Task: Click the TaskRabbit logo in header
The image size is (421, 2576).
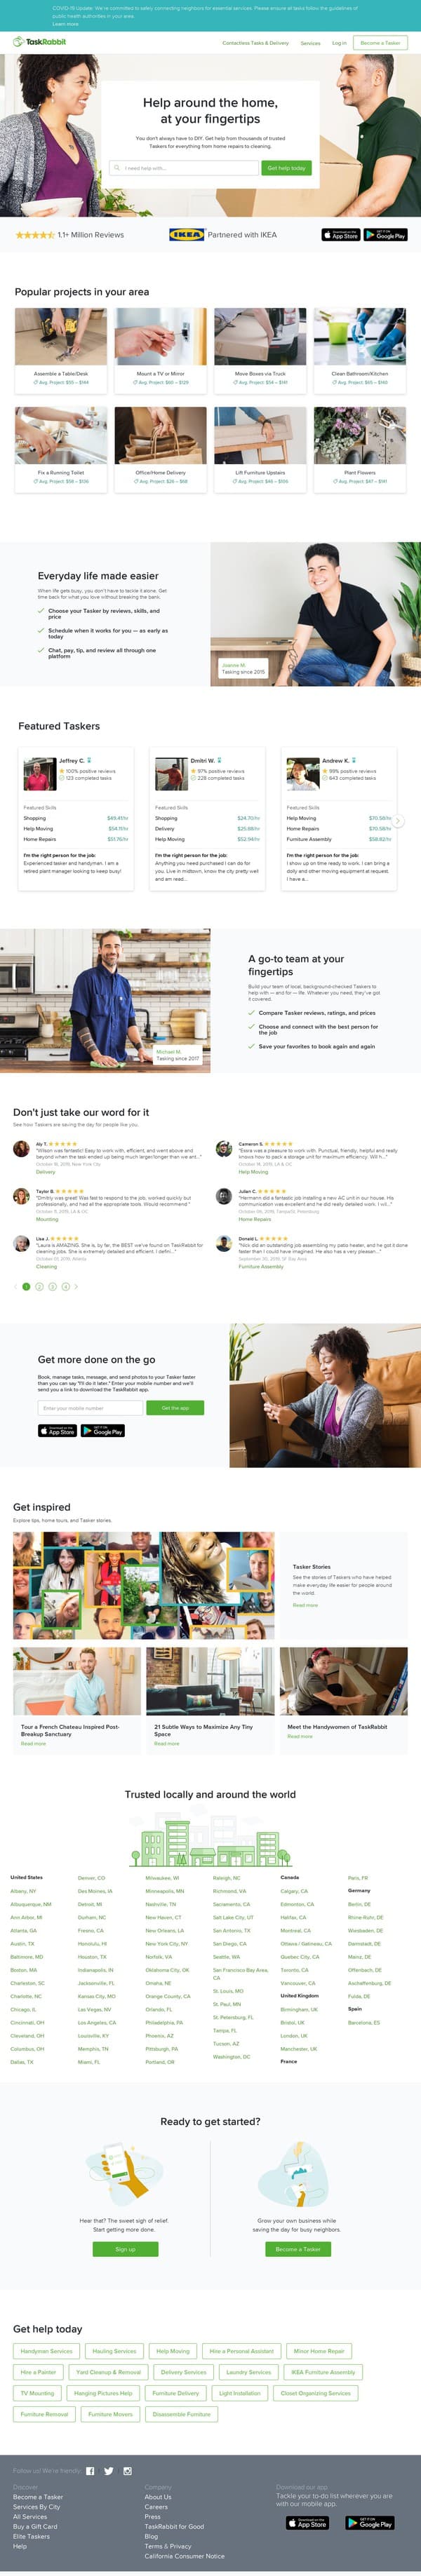Action: (39, 42)
